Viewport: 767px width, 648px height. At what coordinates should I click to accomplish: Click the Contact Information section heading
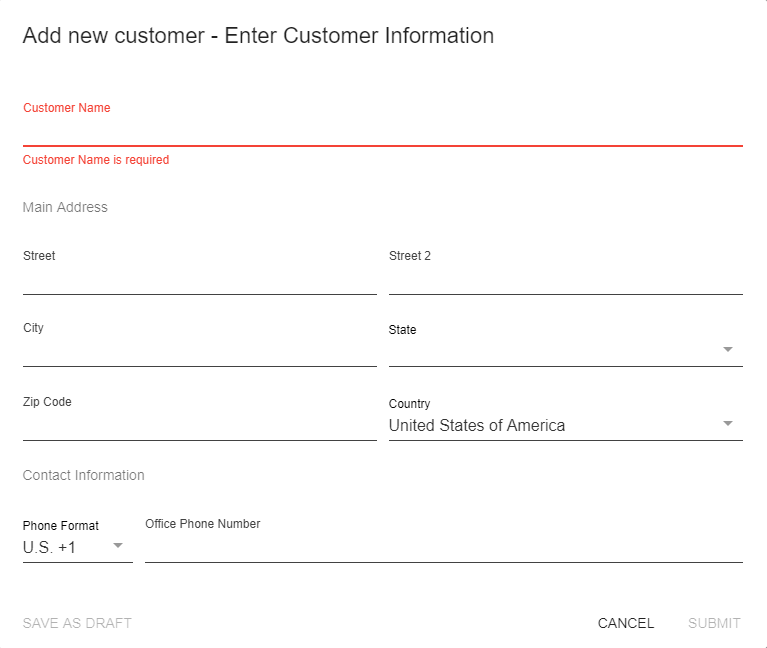pyautogui.click(x=83, y=475)
